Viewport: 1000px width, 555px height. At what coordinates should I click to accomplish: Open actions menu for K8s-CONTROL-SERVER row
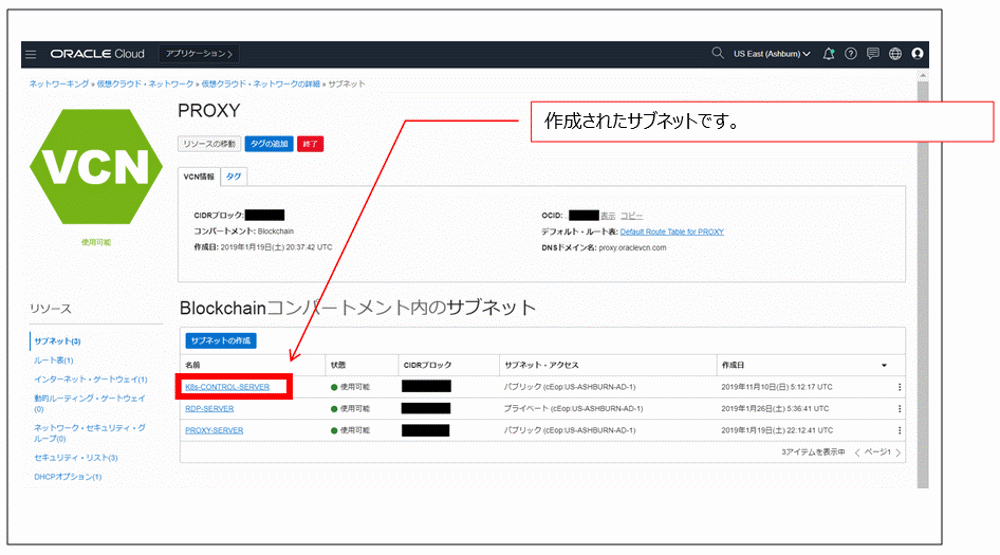coord(899,387)
